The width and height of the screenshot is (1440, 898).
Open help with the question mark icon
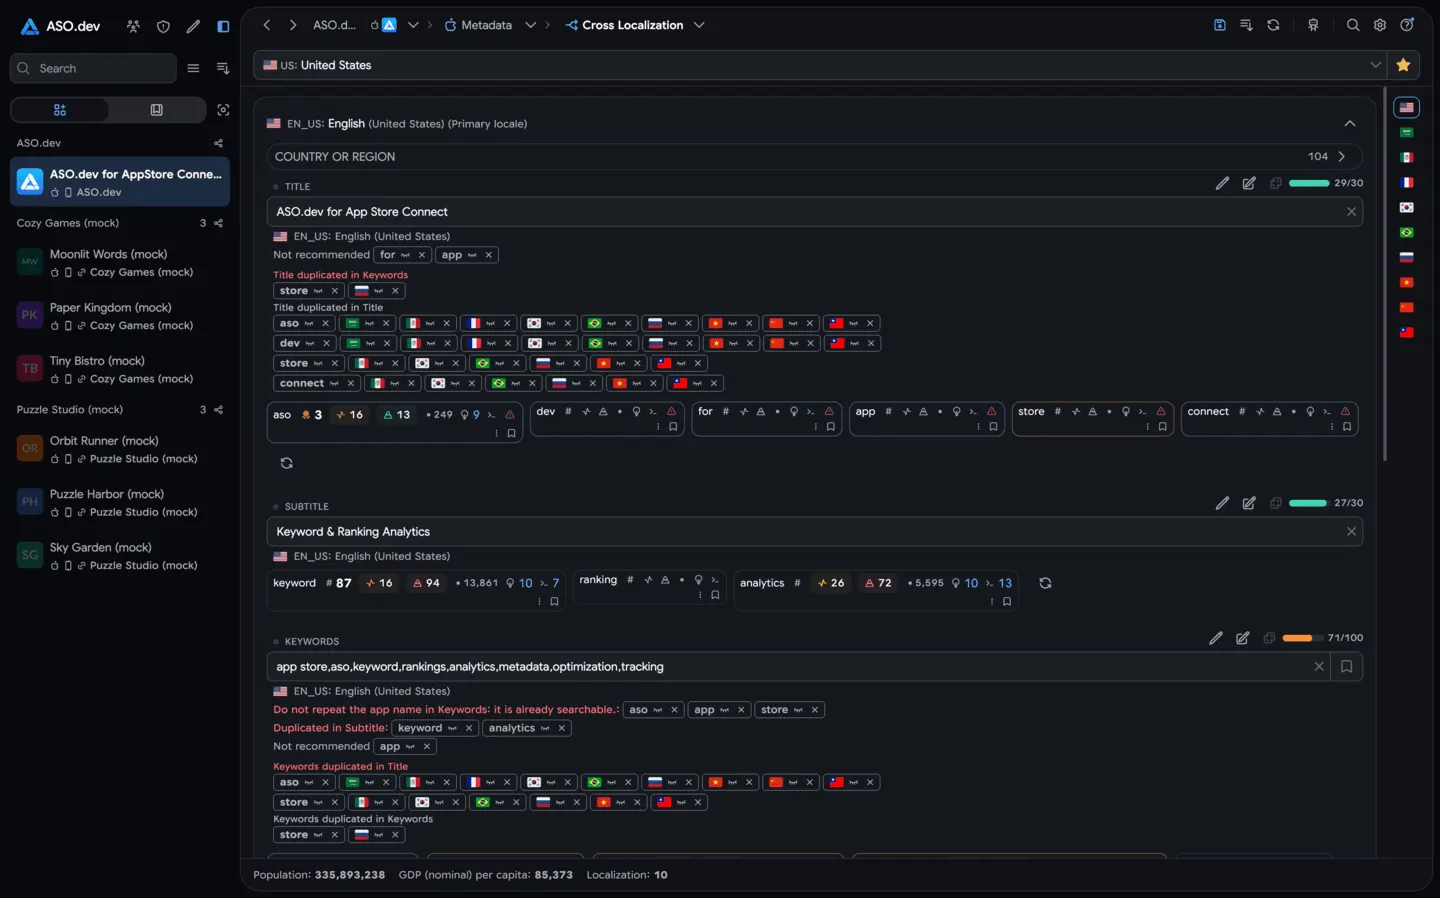coord(1407,25)
